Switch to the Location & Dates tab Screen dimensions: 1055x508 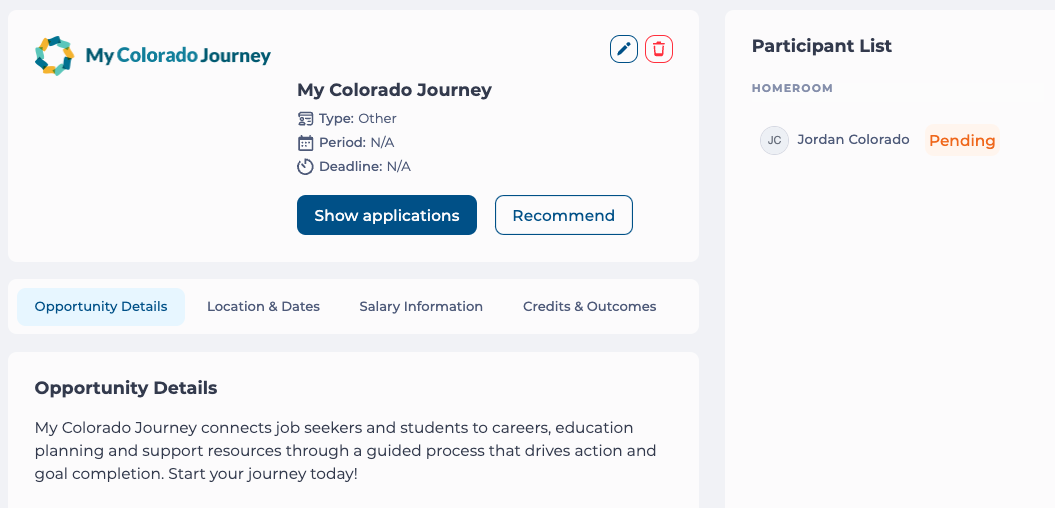click(x=263, y=307)
